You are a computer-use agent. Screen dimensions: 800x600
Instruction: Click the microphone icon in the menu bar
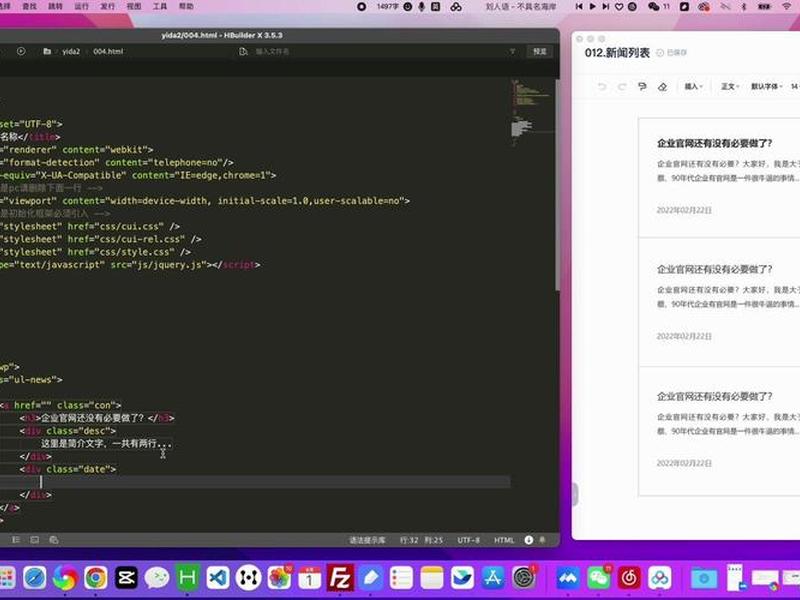coord(421,6)
